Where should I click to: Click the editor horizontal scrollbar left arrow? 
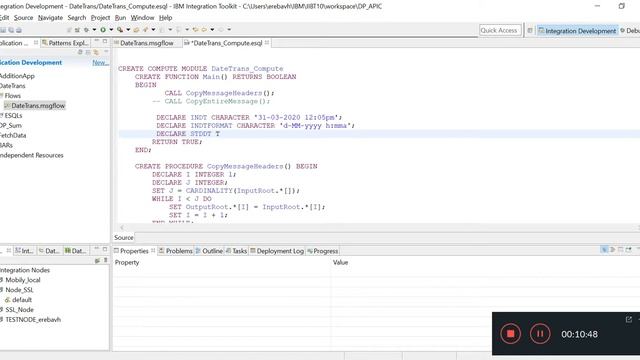122,227
